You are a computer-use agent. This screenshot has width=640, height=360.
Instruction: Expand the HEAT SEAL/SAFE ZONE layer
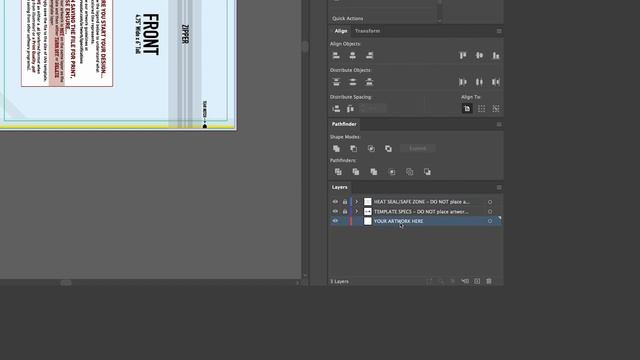tap(357, 202)
